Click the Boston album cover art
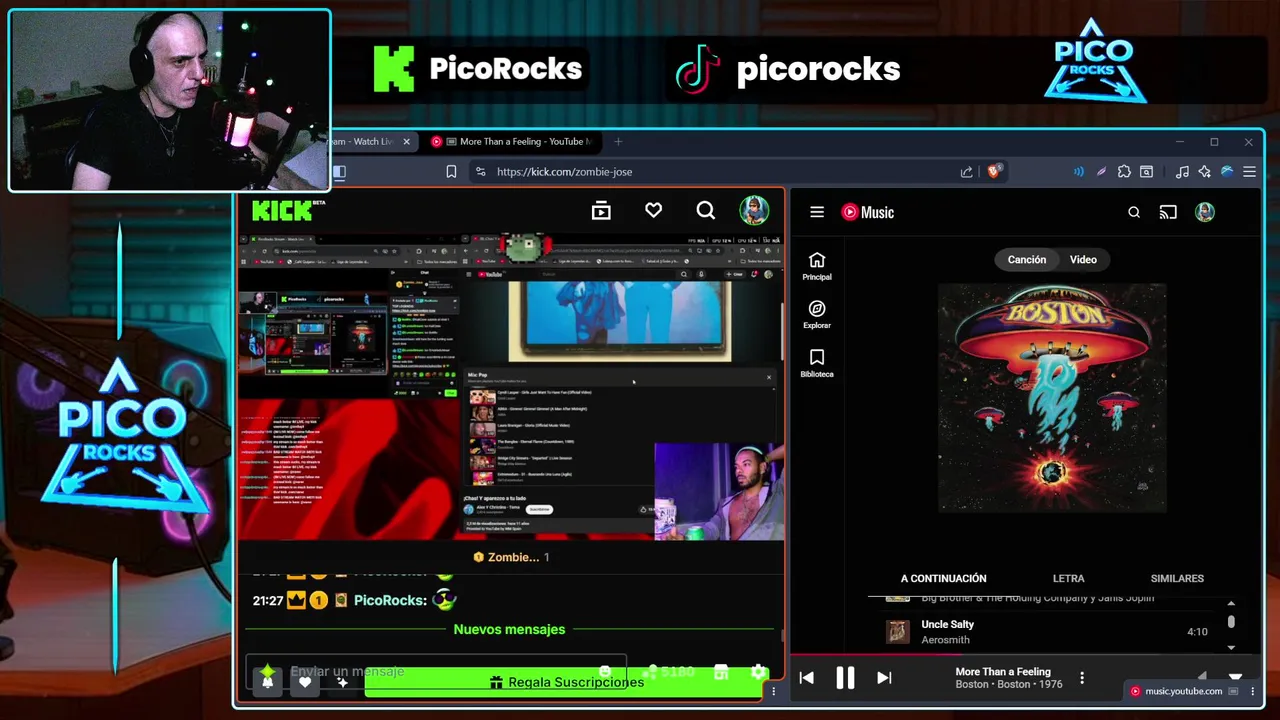Viewport: 1280px width, 720px height. (1052, 398)
